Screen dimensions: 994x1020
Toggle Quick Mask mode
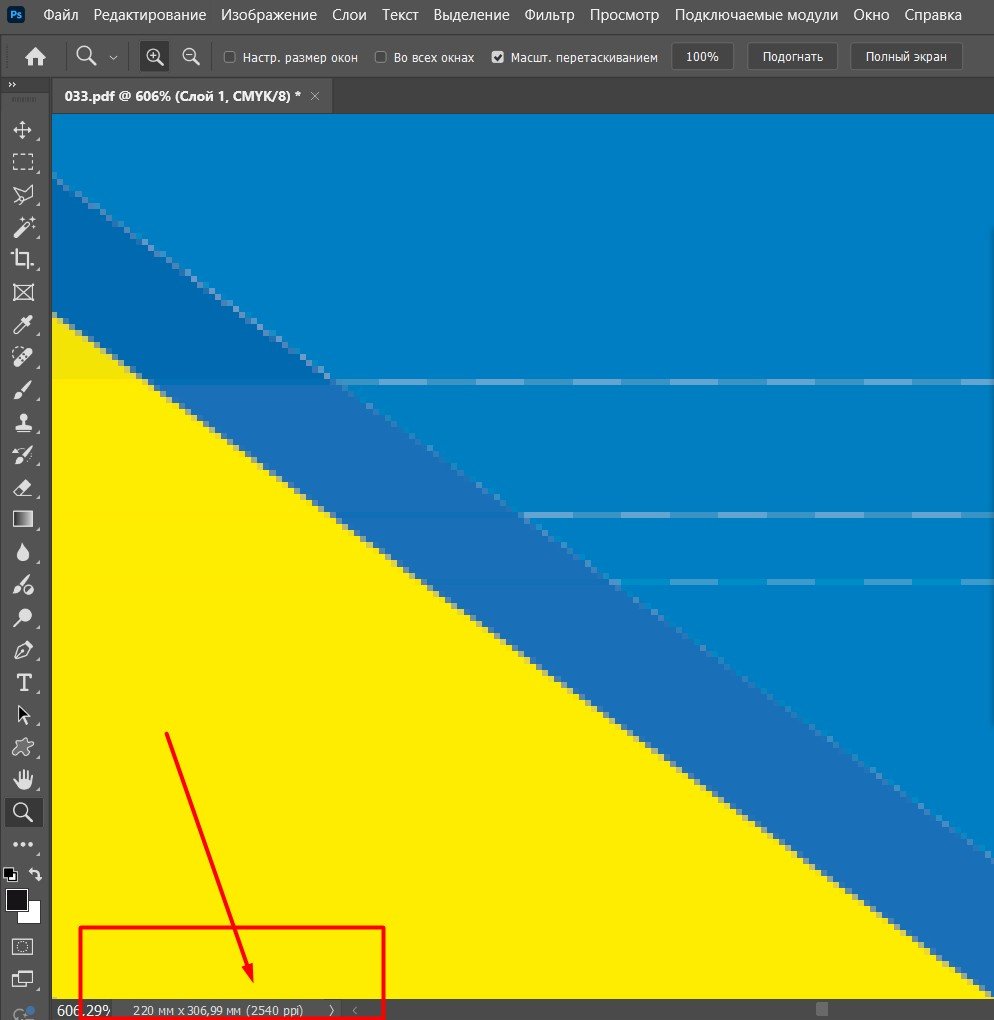(x=23, y=946)
